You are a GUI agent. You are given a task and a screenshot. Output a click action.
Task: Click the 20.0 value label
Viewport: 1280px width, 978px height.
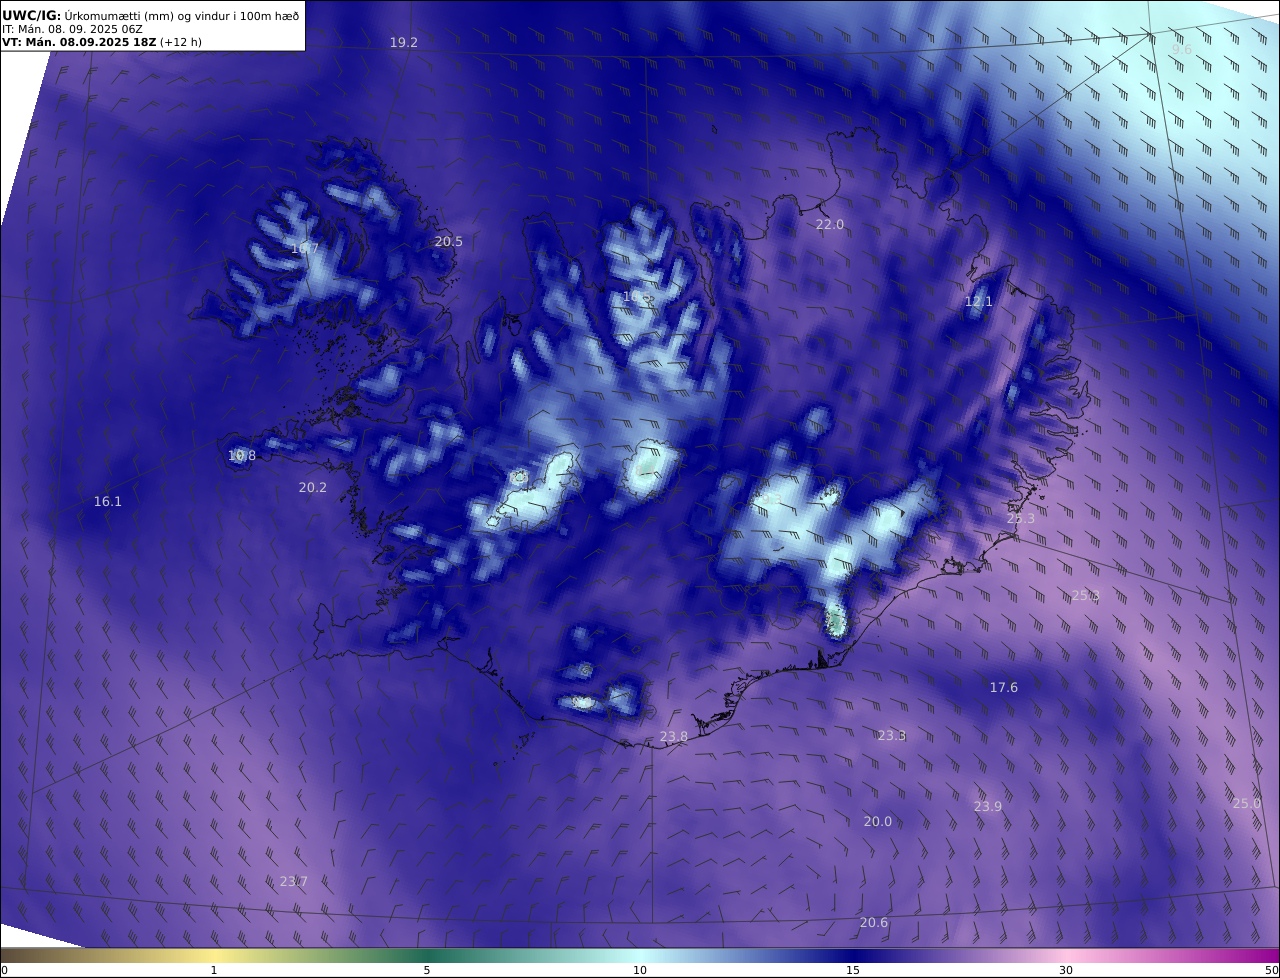point(878,821)
